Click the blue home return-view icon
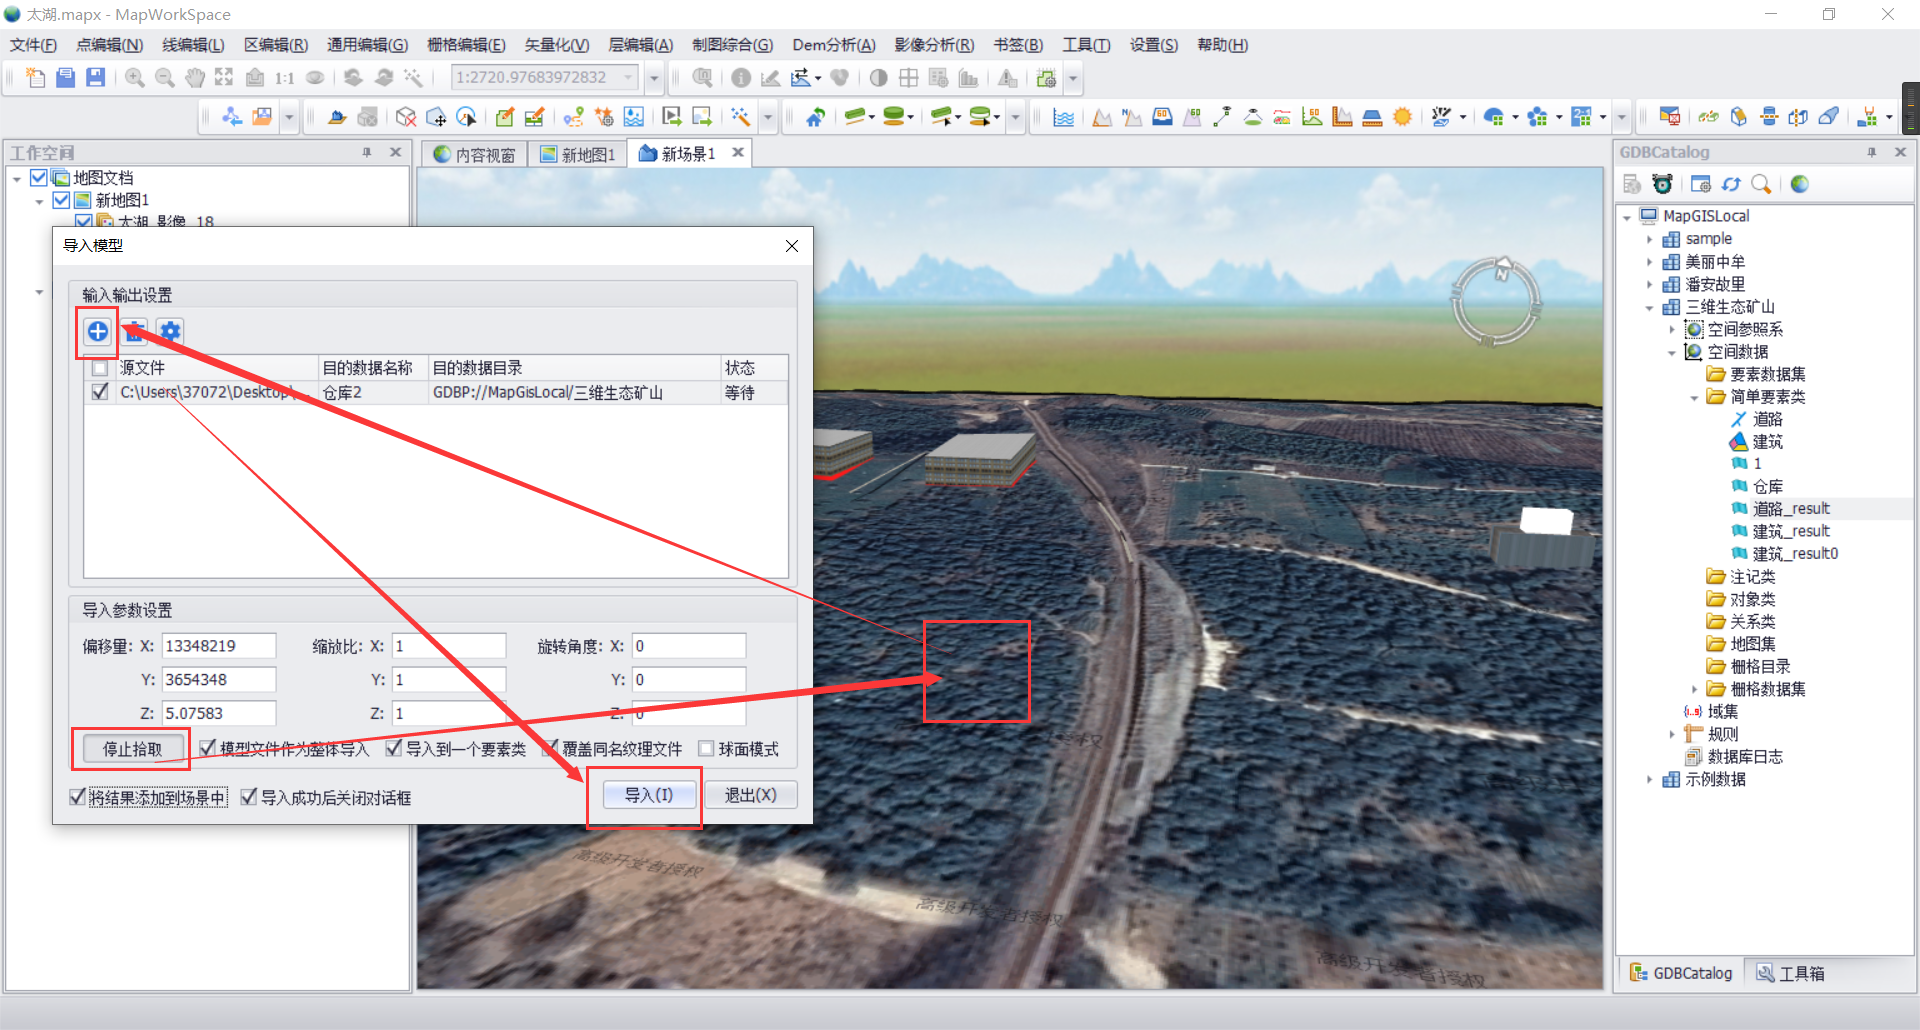Image resolution: width=1920 pixels, height=1030 pixels. click(x=816, y=117)
